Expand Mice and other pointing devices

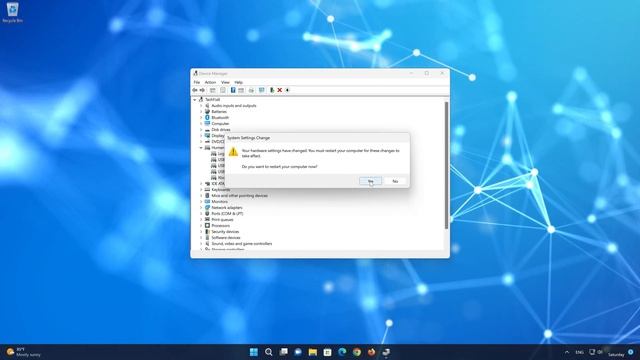tap(201, 196)
